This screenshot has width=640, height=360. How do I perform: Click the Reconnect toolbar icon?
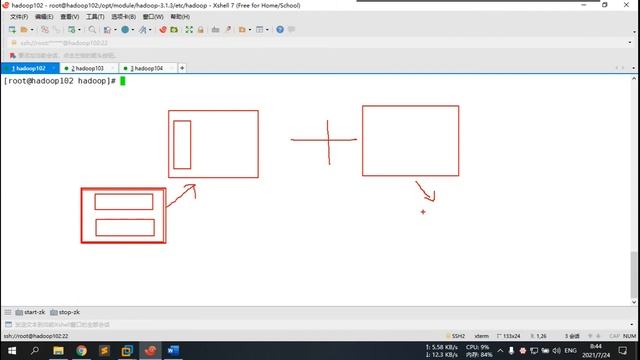point(56,29)
